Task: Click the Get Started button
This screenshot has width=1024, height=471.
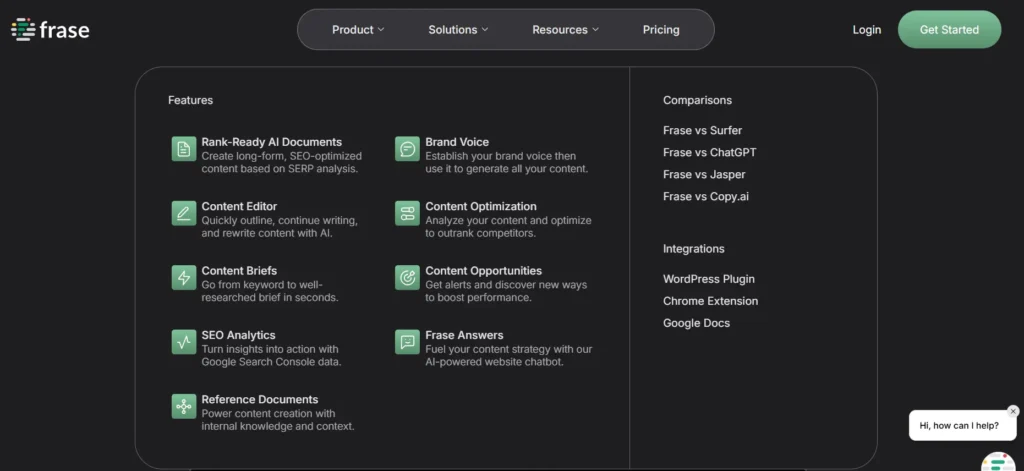Action: click(x=949, y=29)
